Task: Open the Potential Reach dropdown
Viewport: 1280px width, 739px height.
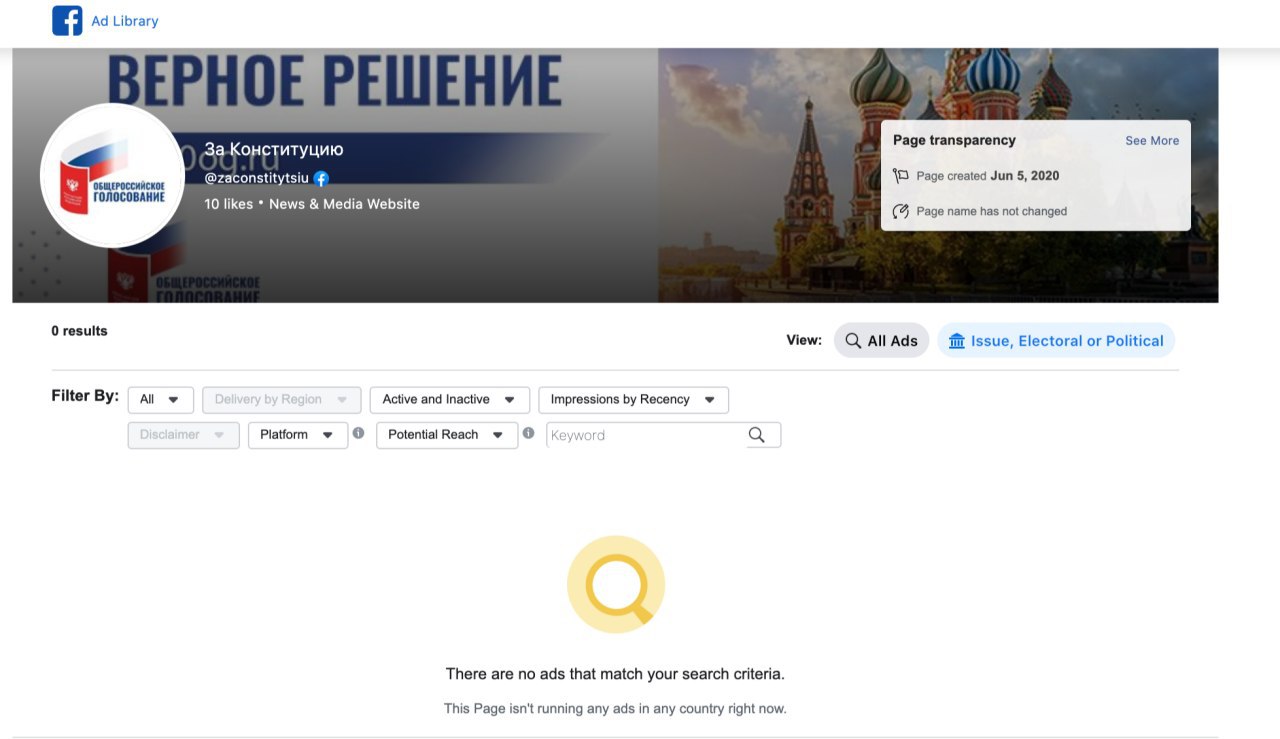Action: pos(446,435)
